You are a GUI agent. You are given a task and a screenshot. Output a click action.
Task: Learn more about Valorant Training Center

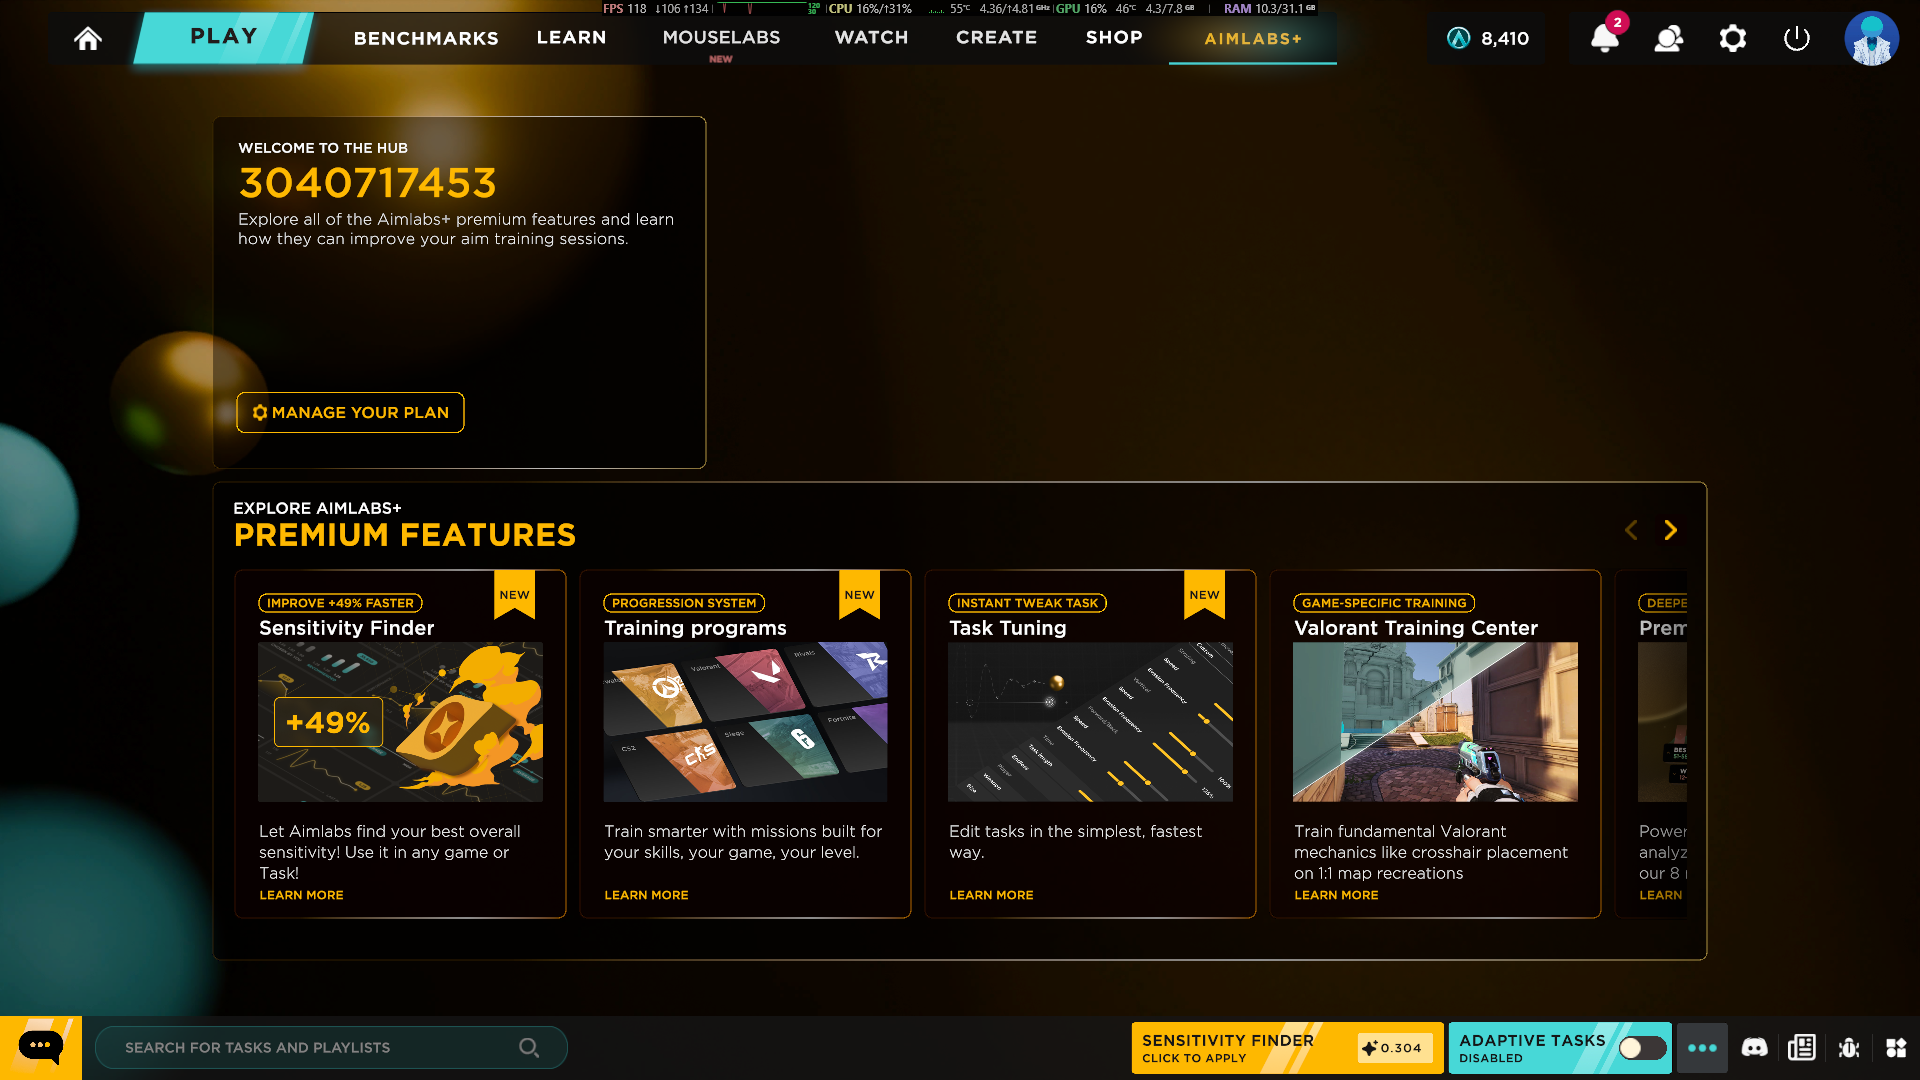pyautogui.click(x=1336, y=895)
